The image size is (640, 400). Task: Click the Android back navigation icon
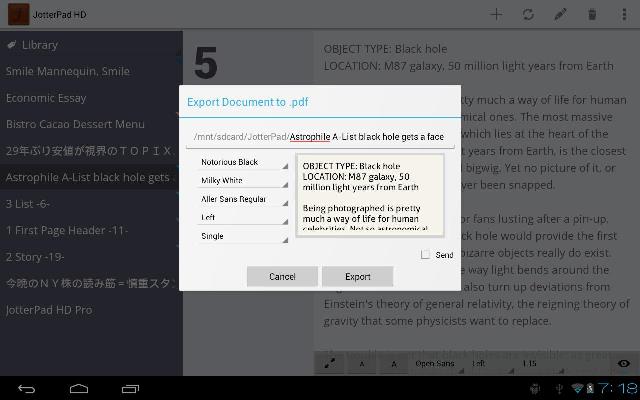tap(27, 389)
